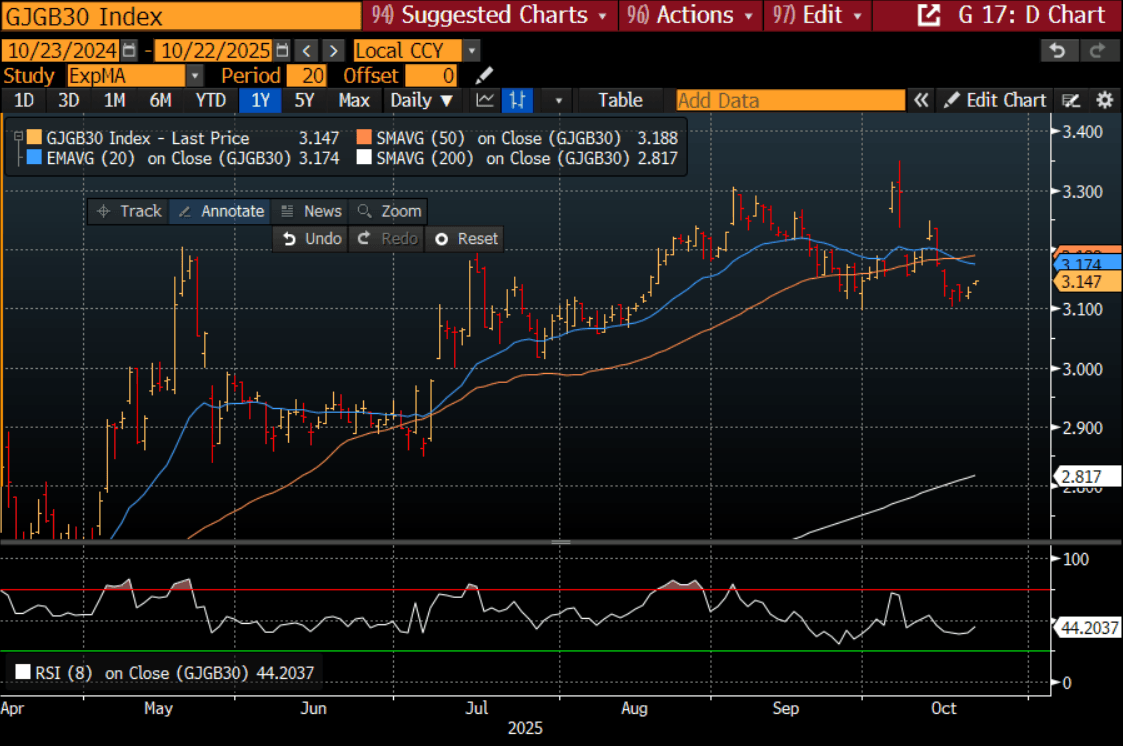Image resolution: width=1123 pixels, height=746 pixels.
Task: Select the bar chart type icon
Action: (x=518, y=100)
